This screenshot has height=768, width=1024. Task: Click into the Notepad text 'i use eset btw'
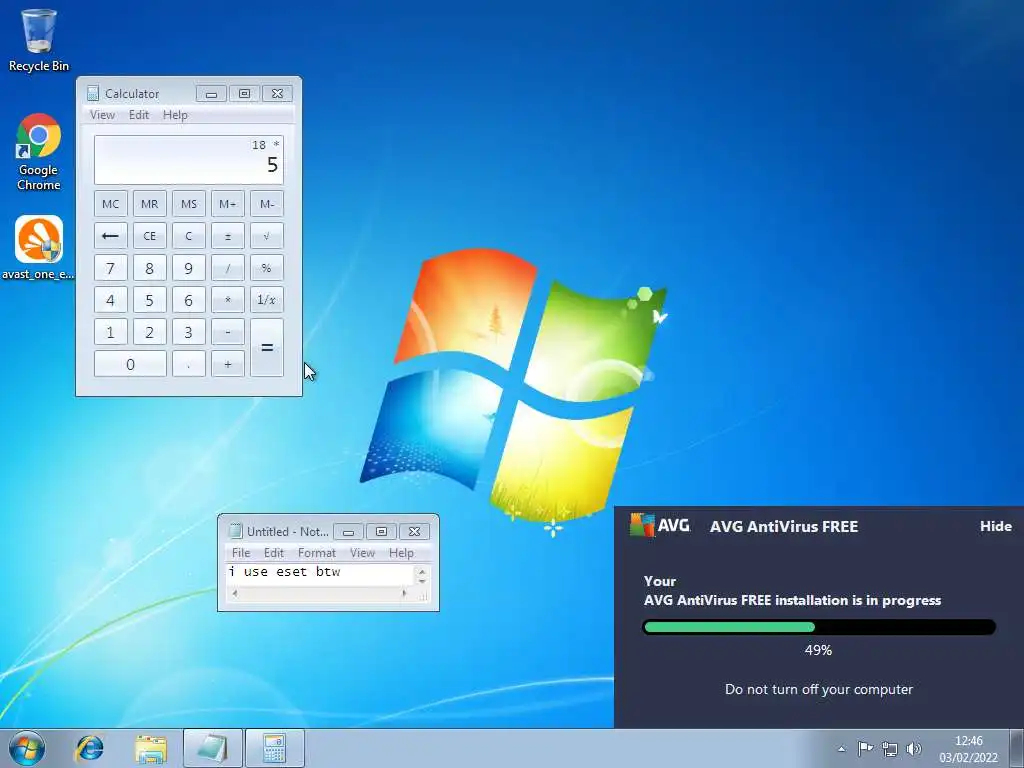coord(285,572)
